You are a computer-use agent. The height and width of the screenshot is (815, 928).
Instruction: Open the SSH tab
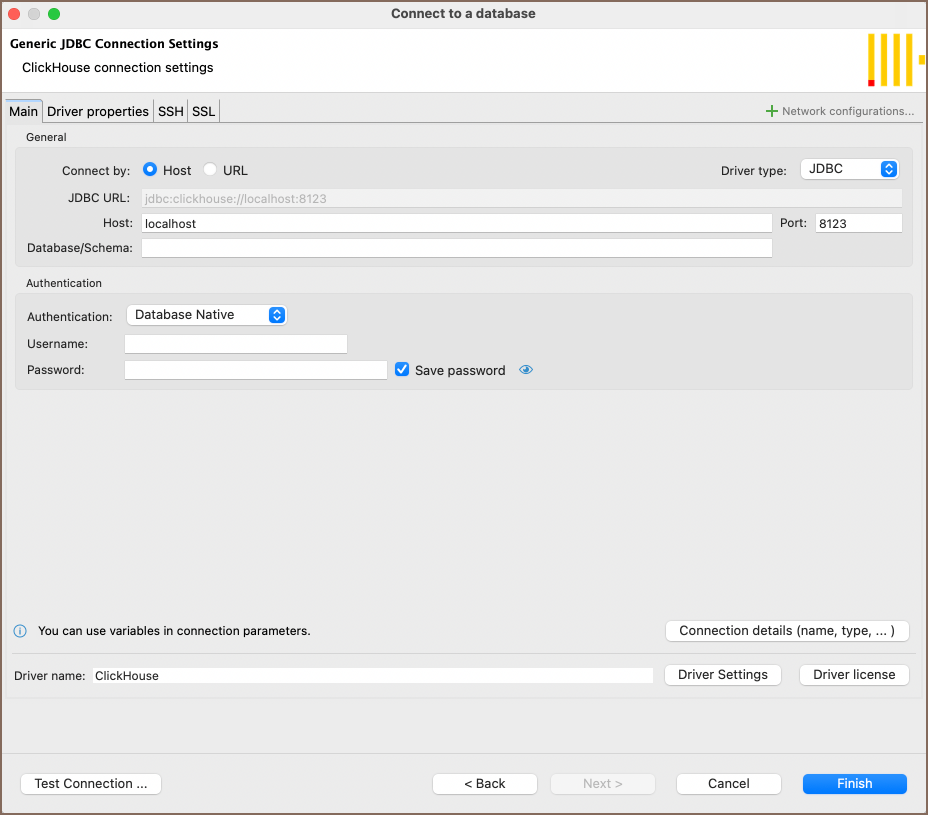coord(171,111)
